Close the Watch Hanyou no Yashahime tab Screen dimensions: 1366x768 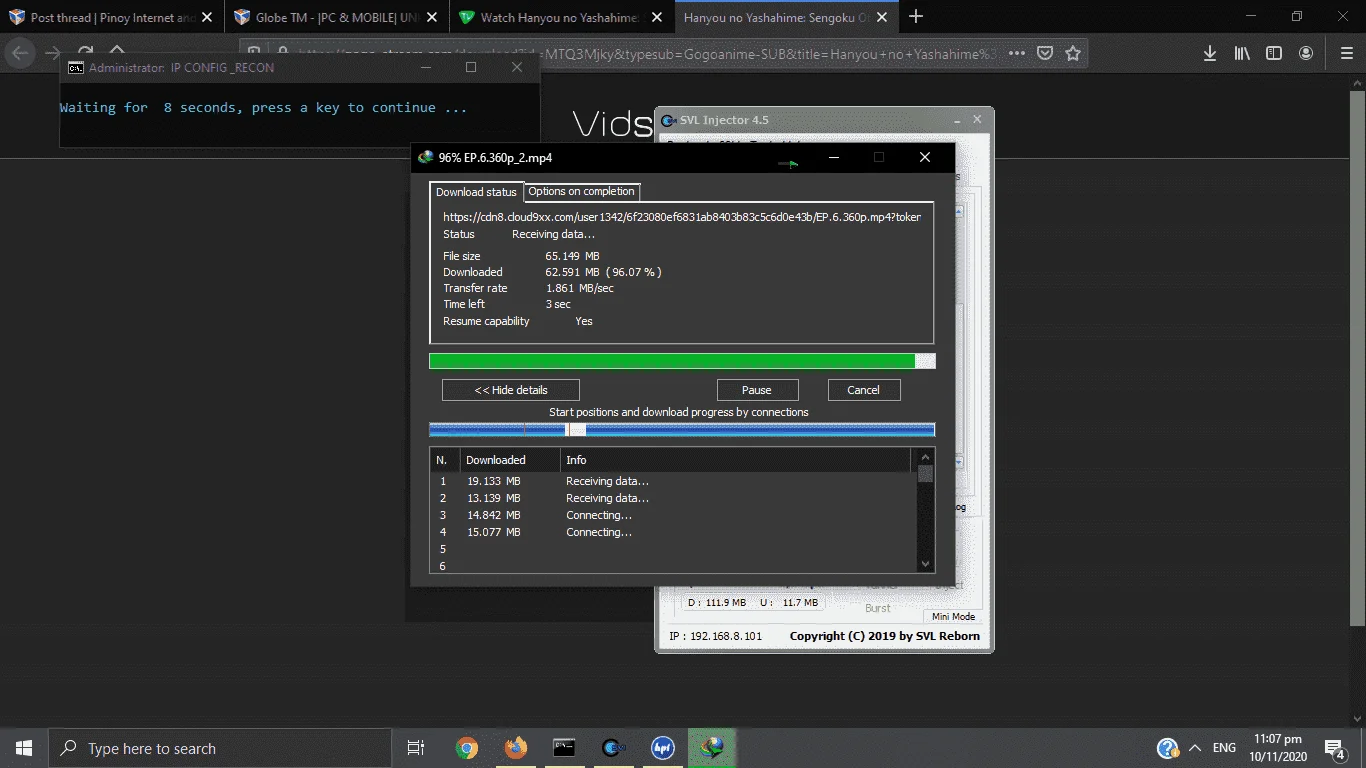(655, 17)
